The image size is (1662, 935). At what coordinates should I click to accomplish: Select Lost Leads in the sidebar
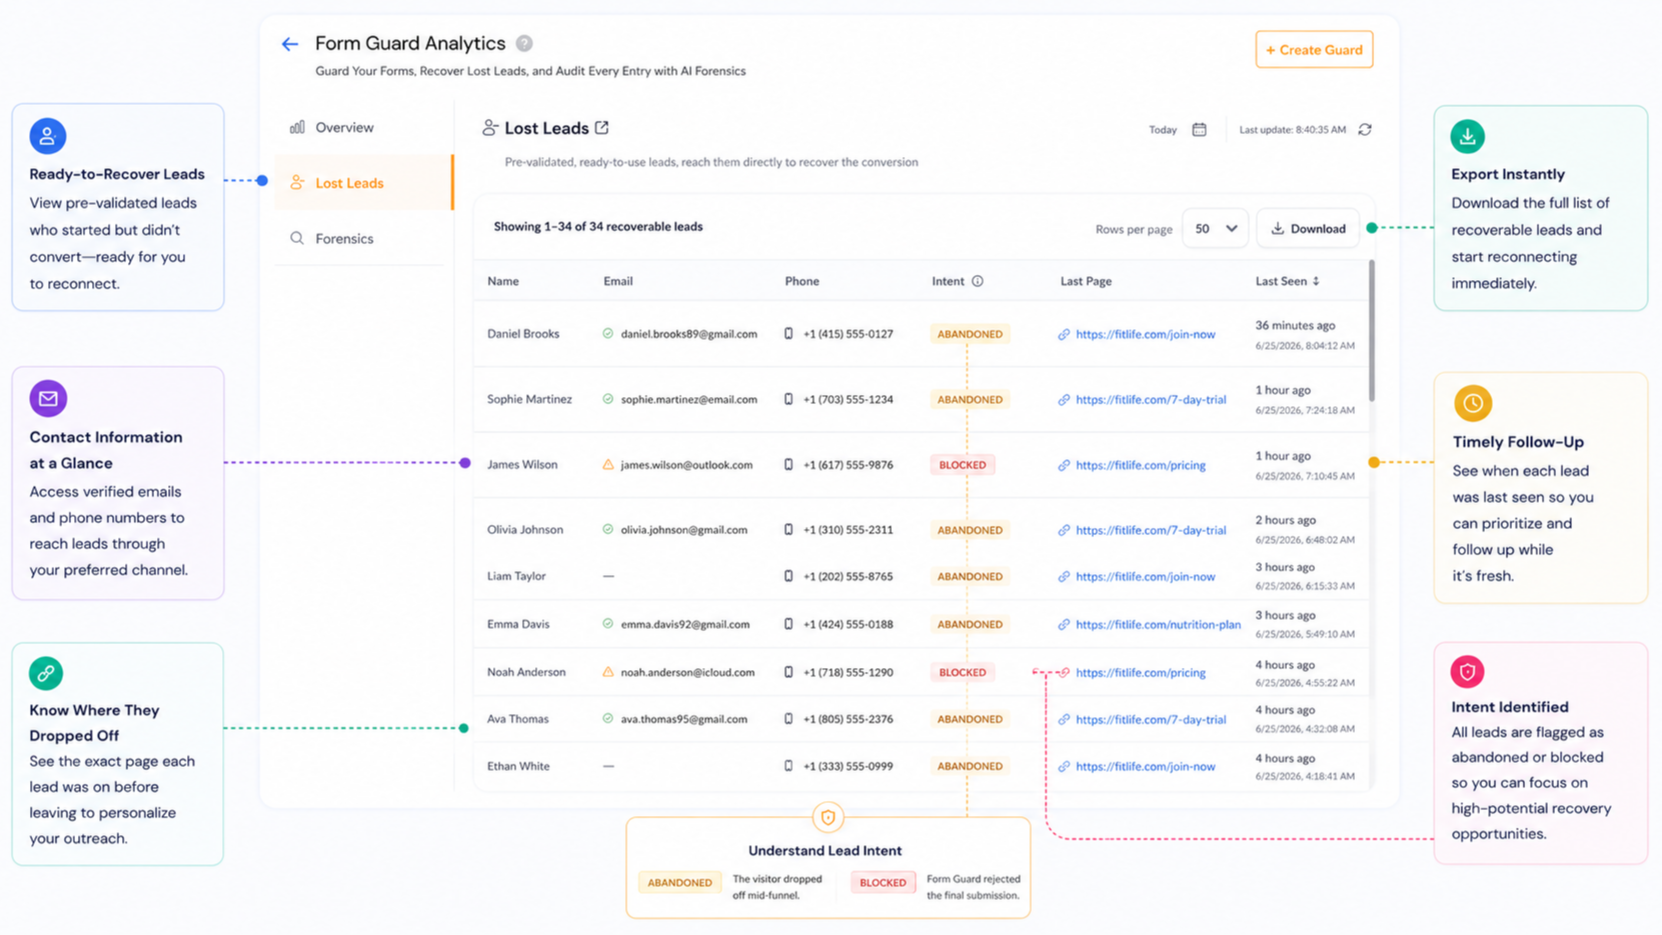364,183
